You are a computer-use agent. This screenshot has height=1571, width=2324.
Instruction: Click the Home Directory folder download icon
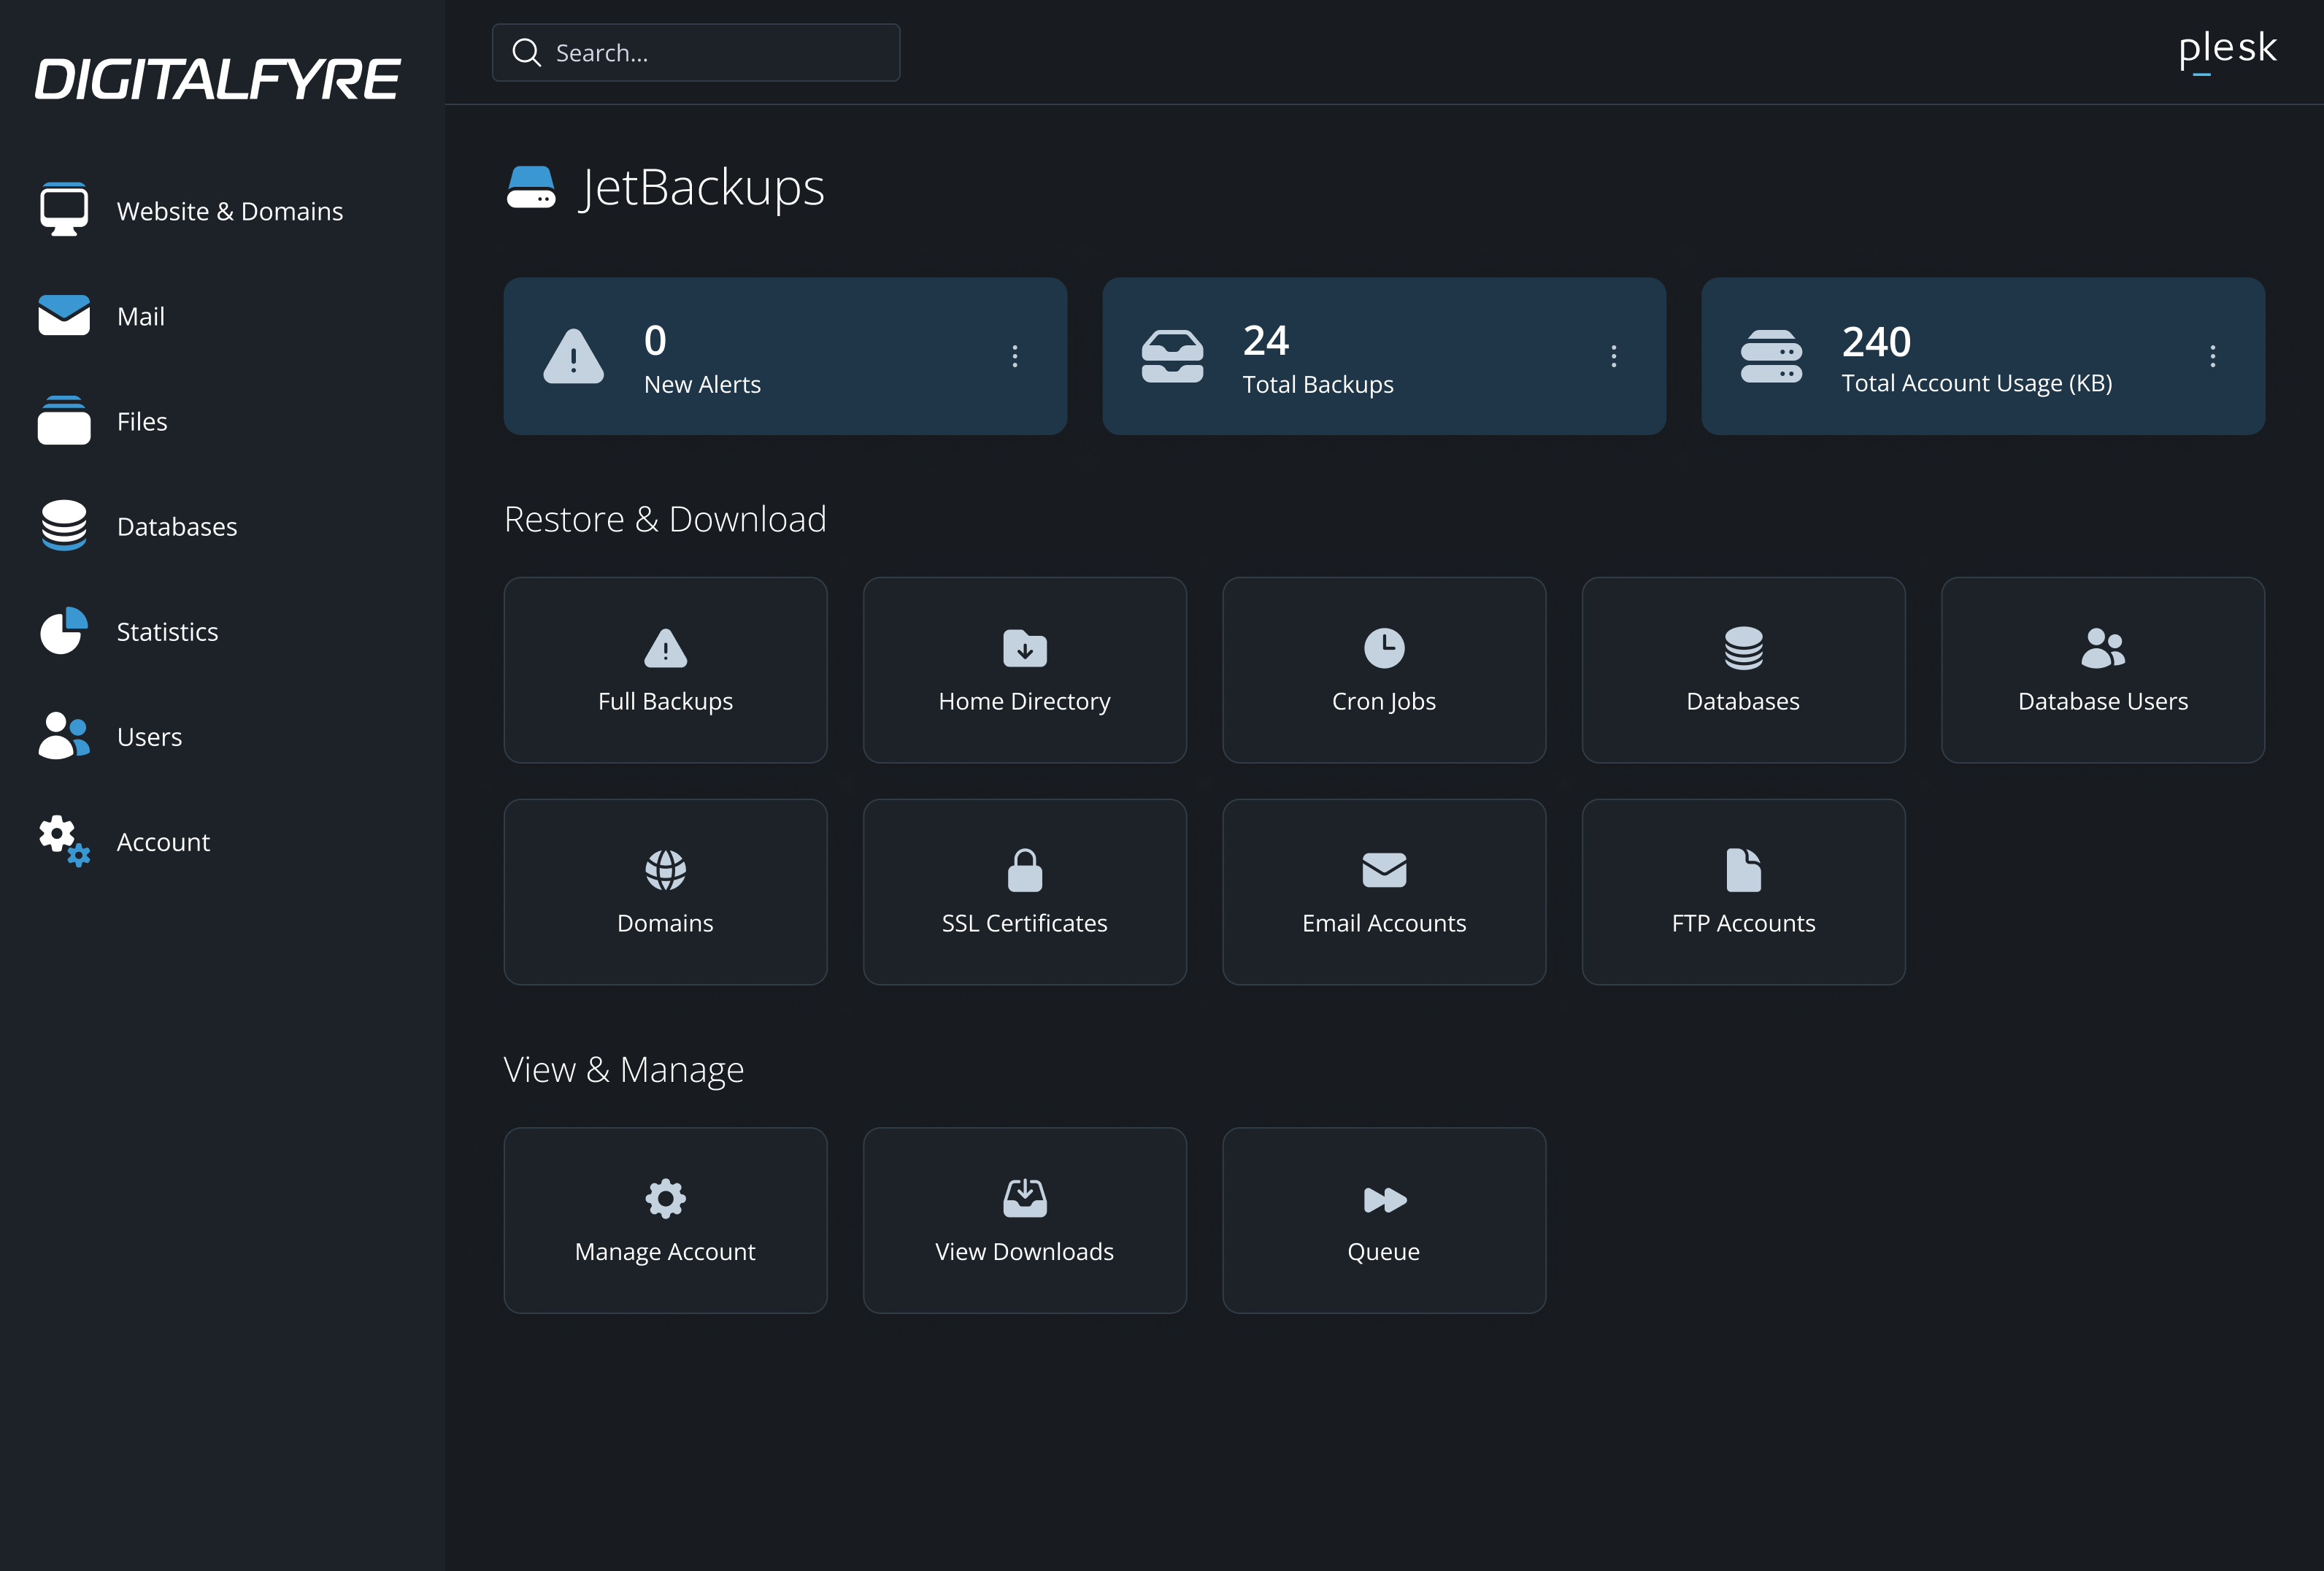[x=1025, y=648]
